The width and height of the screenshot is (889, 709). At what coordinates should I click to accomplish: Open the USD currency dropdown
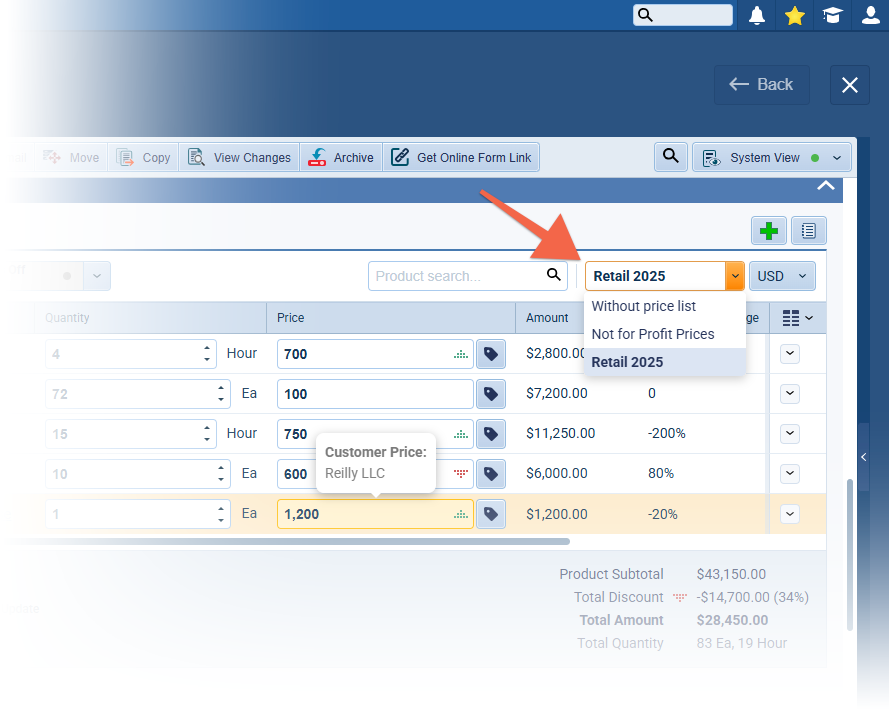[x=782, y=276]
